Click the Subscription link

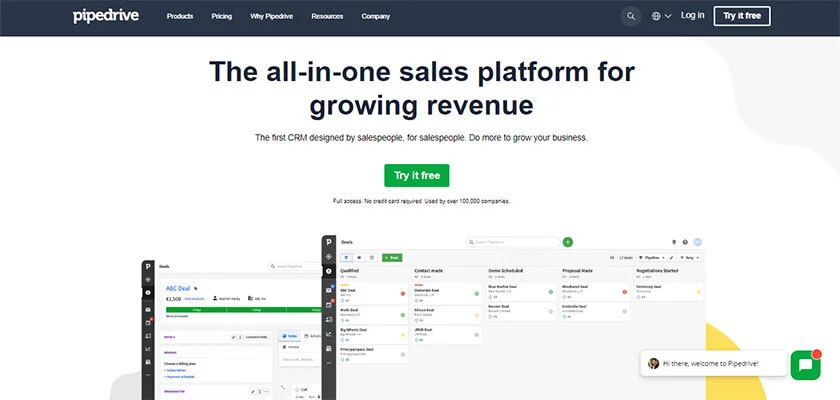point(176,370)
